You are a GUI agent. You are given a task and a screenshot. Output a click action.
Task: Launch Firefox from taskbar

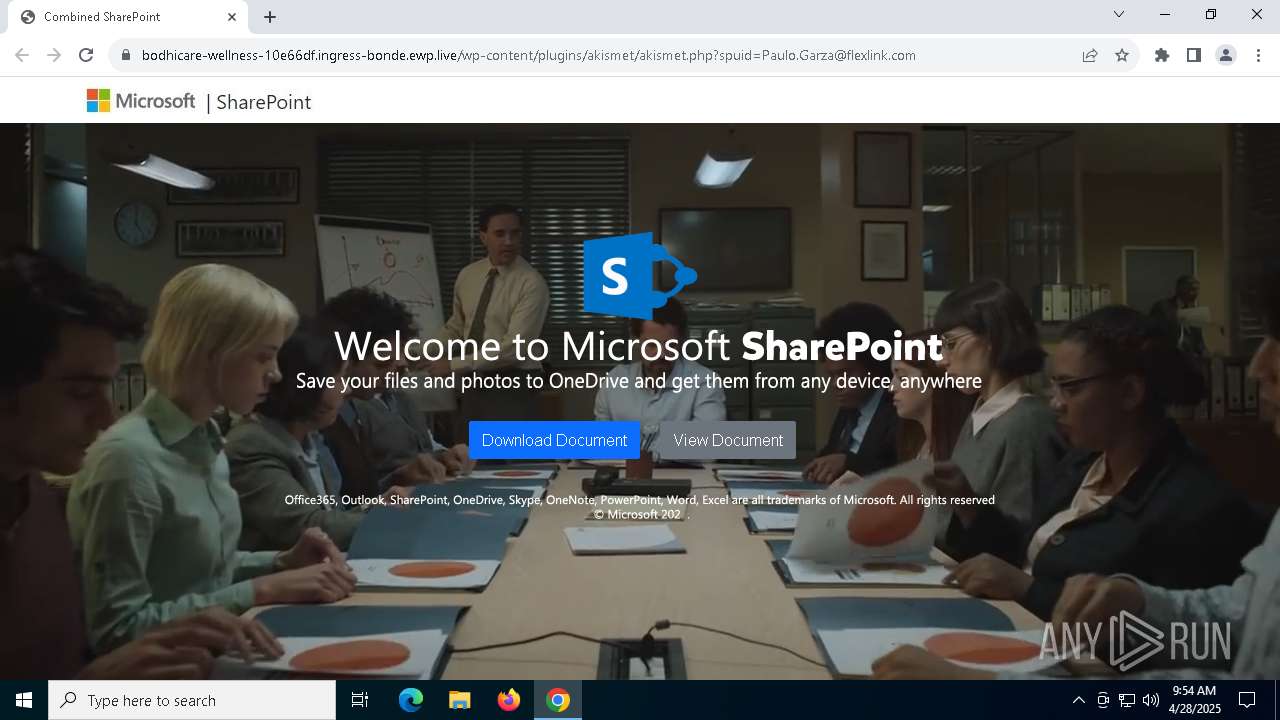pos(509,700)
